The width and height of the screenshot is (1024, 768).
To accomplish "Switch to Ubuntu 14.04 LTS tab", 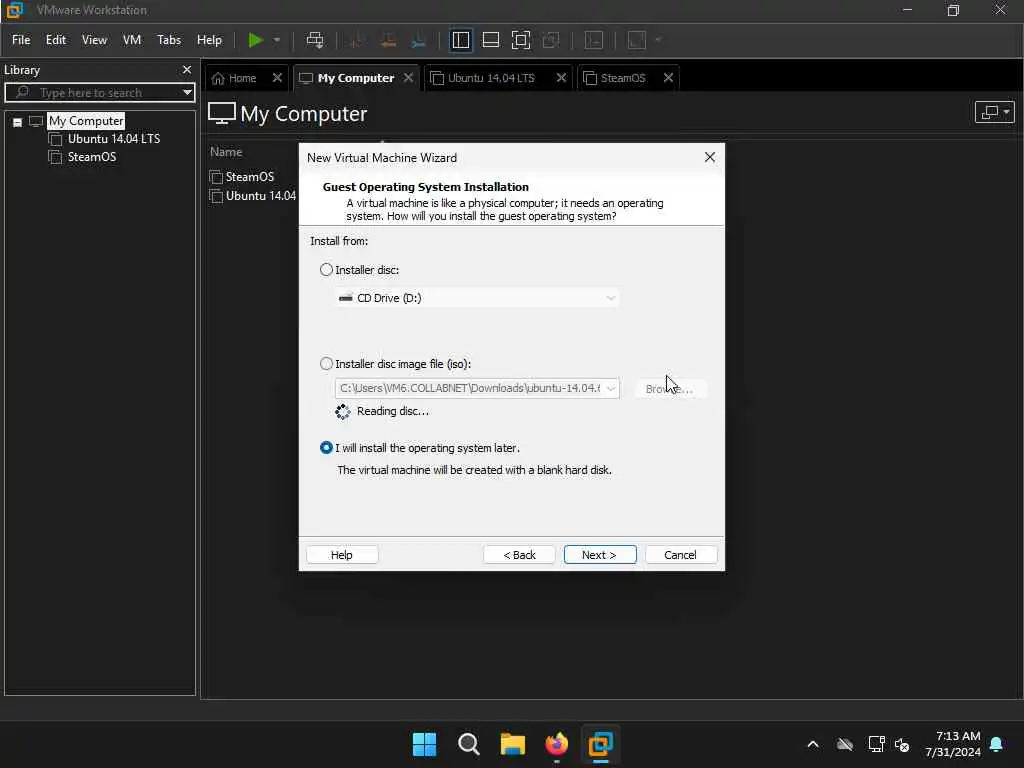I will click(x=490, y=78).
